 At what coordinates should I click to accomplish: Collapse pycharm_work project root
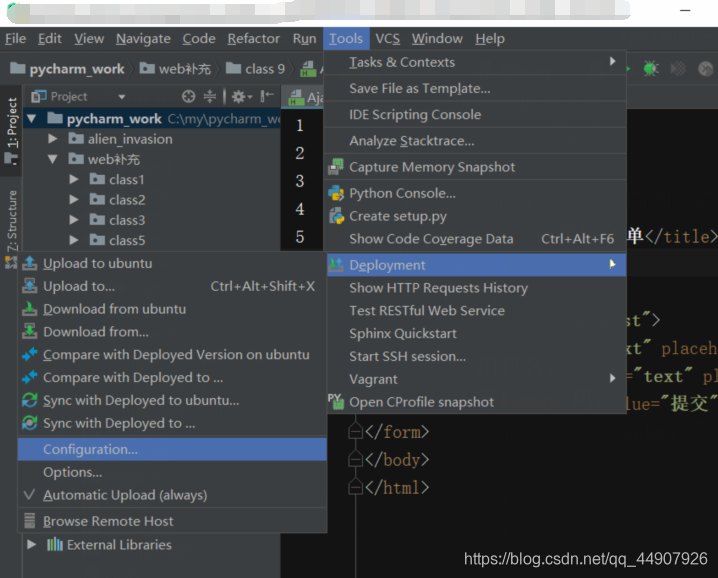point(31,119)
